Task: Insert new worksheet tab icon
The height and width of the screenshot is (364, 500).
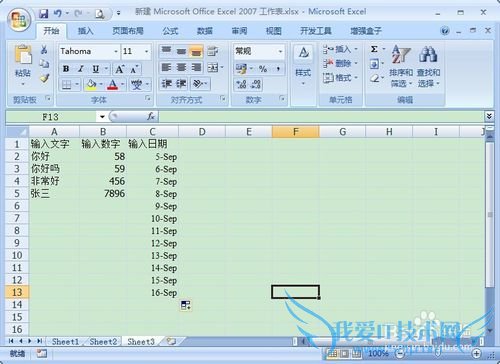Action: tap(171, 341)
